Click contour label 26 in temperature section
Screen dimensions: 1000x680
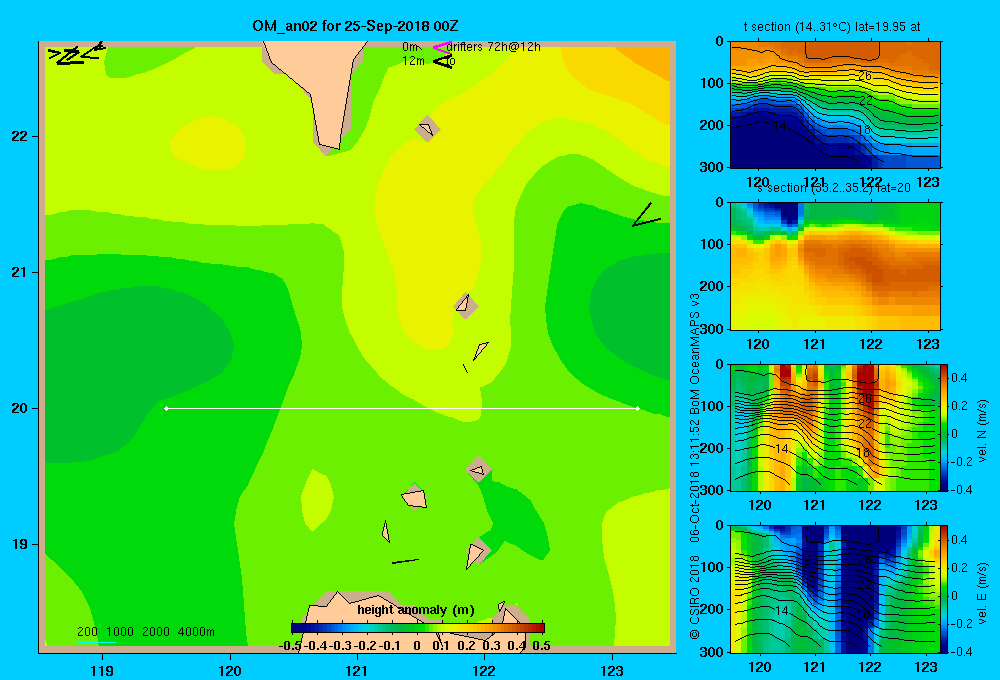point(865,76)
